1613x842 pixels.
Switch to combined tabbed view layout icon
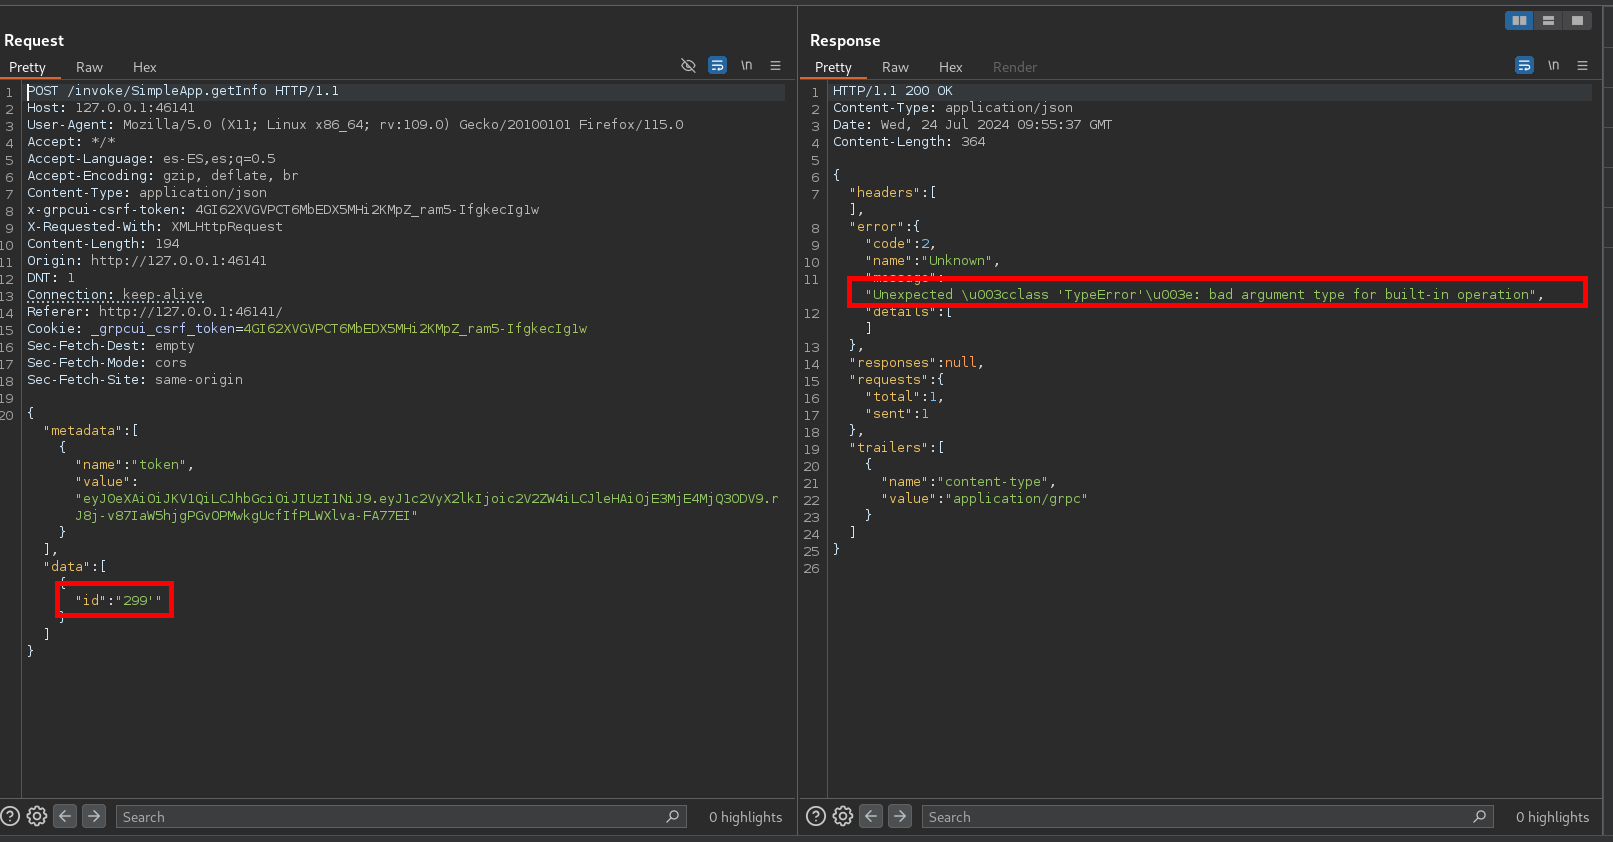tap(1577, 20)
